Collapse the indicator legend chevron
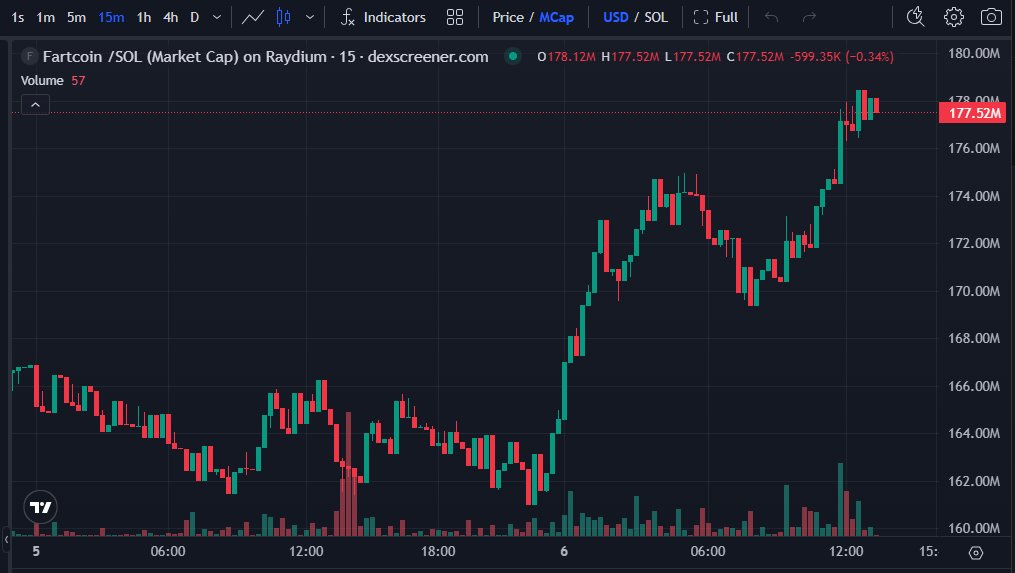The image size is (1015, 573). pyautogui.click(x=35, y=104)
